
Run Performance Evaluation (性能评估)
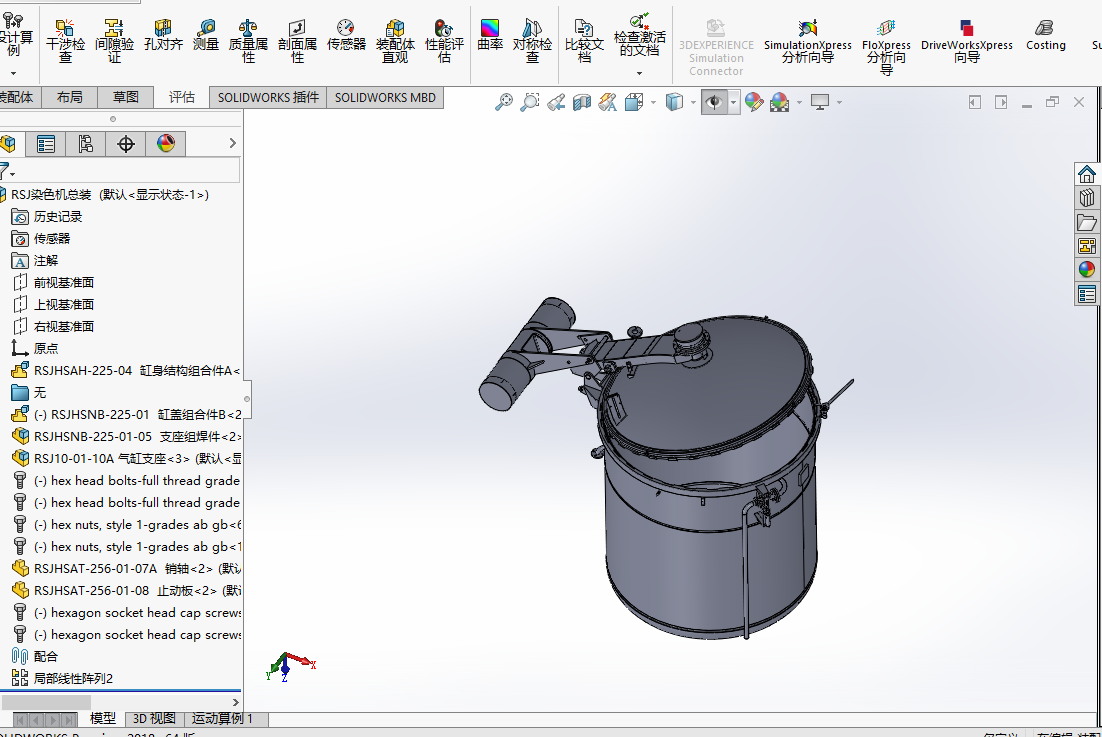[x=444, y=41]
